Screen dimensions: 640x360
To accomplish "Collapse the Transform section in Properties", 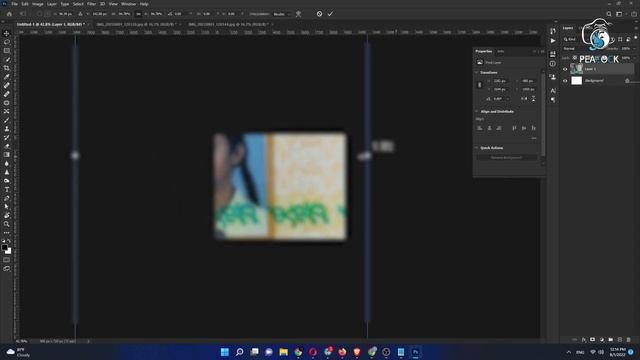I will point(476,73).
